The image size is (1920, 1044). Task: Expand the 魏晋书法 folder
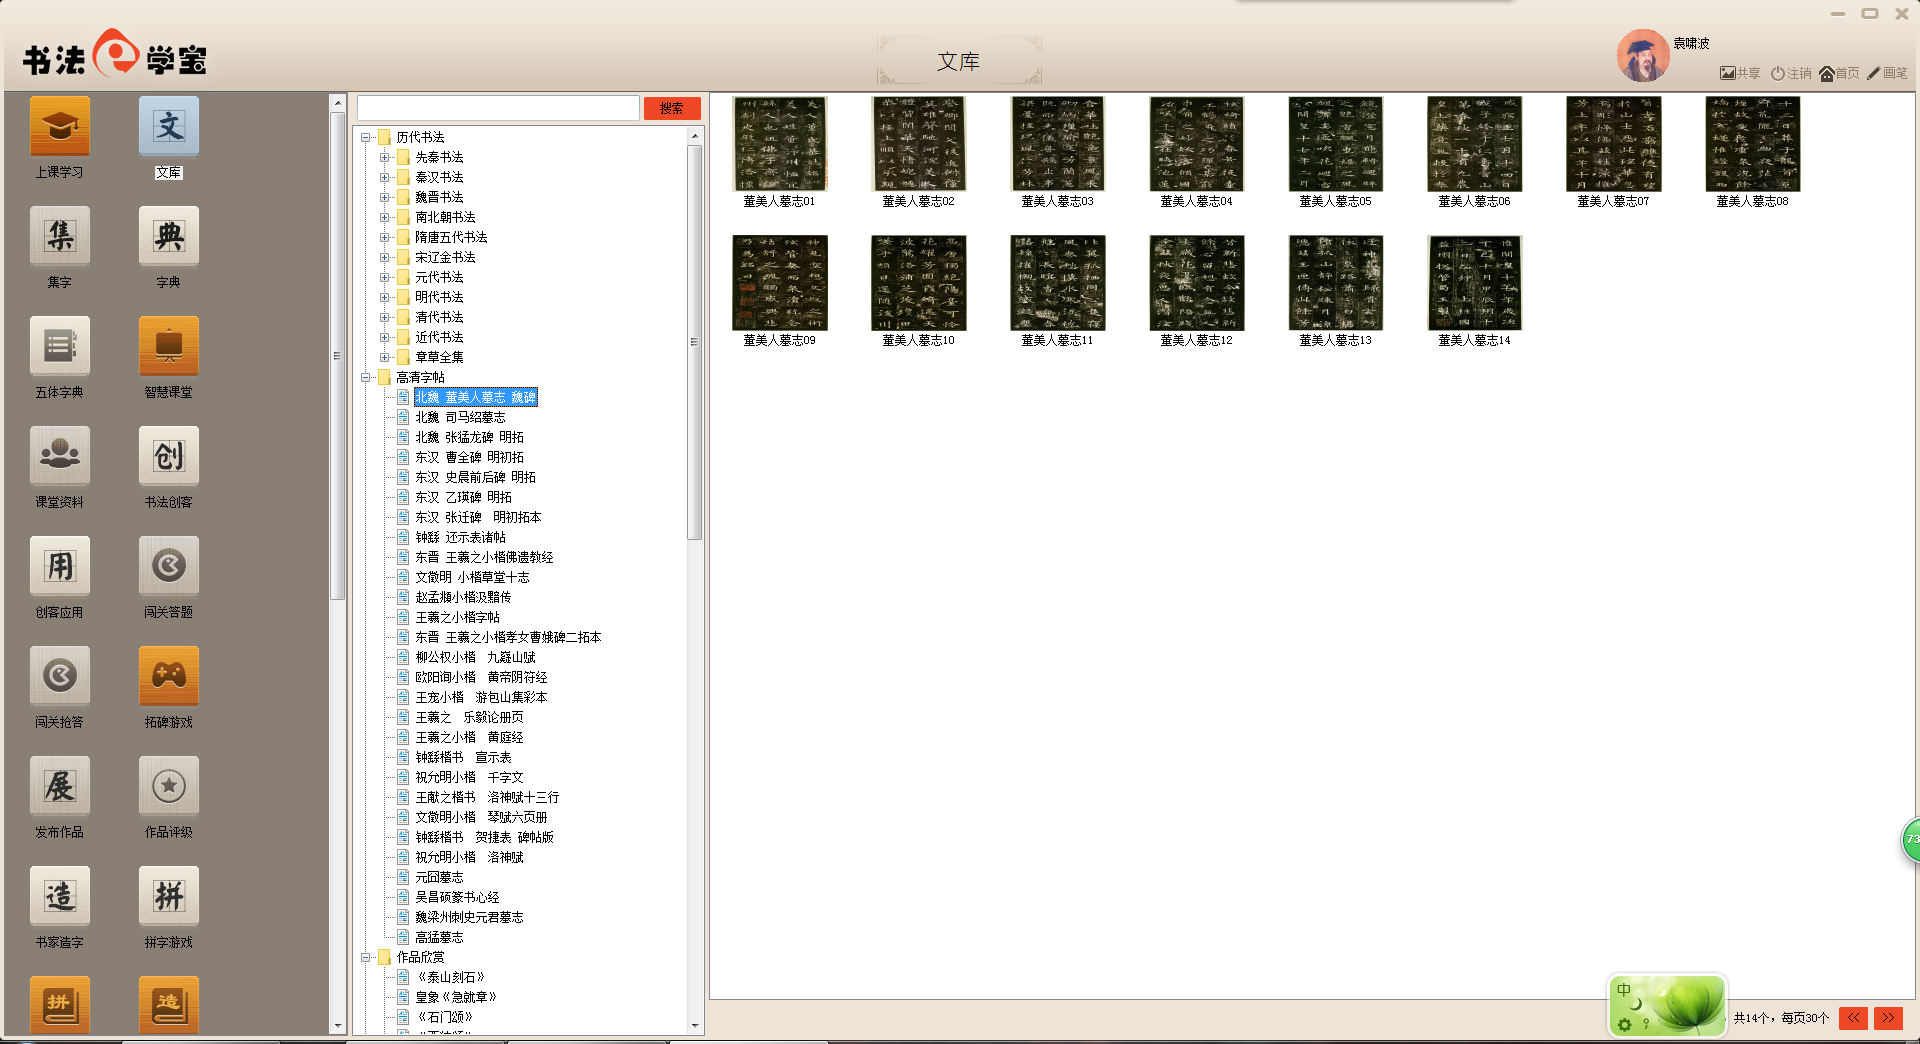click(385, 198)
